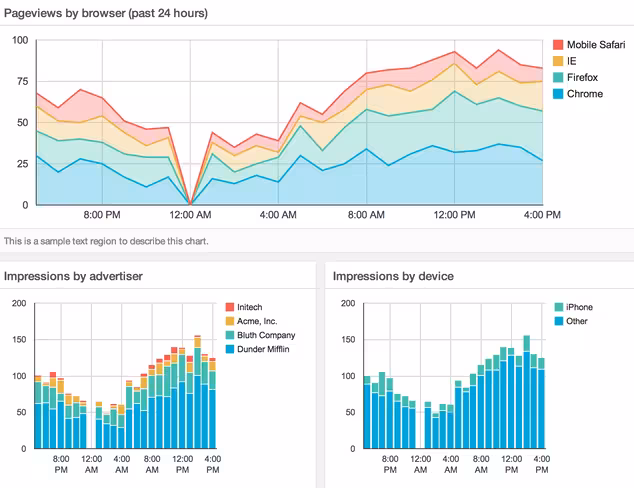Click the Acme, Inc. legend swatch

[x=230, y=321]
